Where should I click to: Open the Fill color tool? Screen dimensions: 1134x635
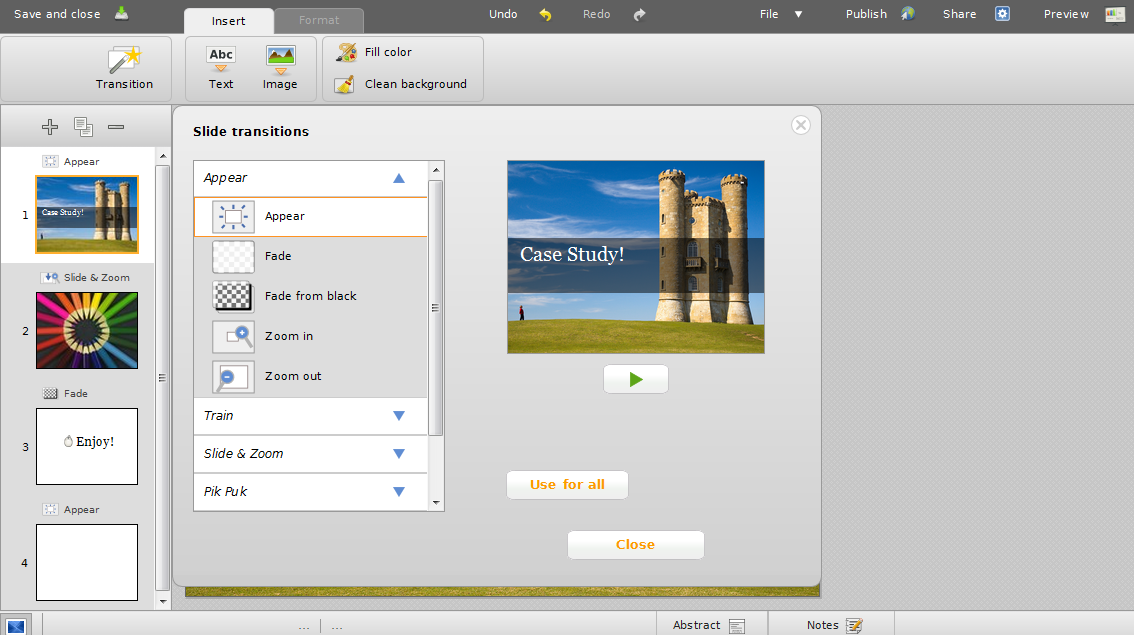pos(374,52)
